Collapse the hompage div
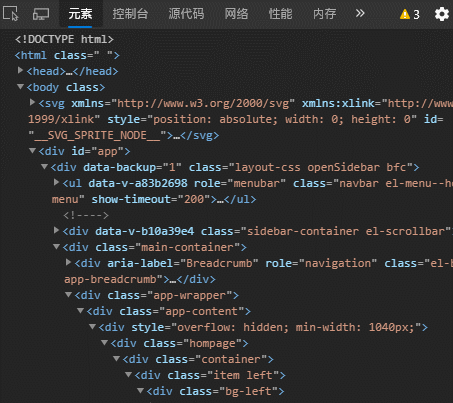The height and width of the screenshot is (403, 453). pos(104,343)
